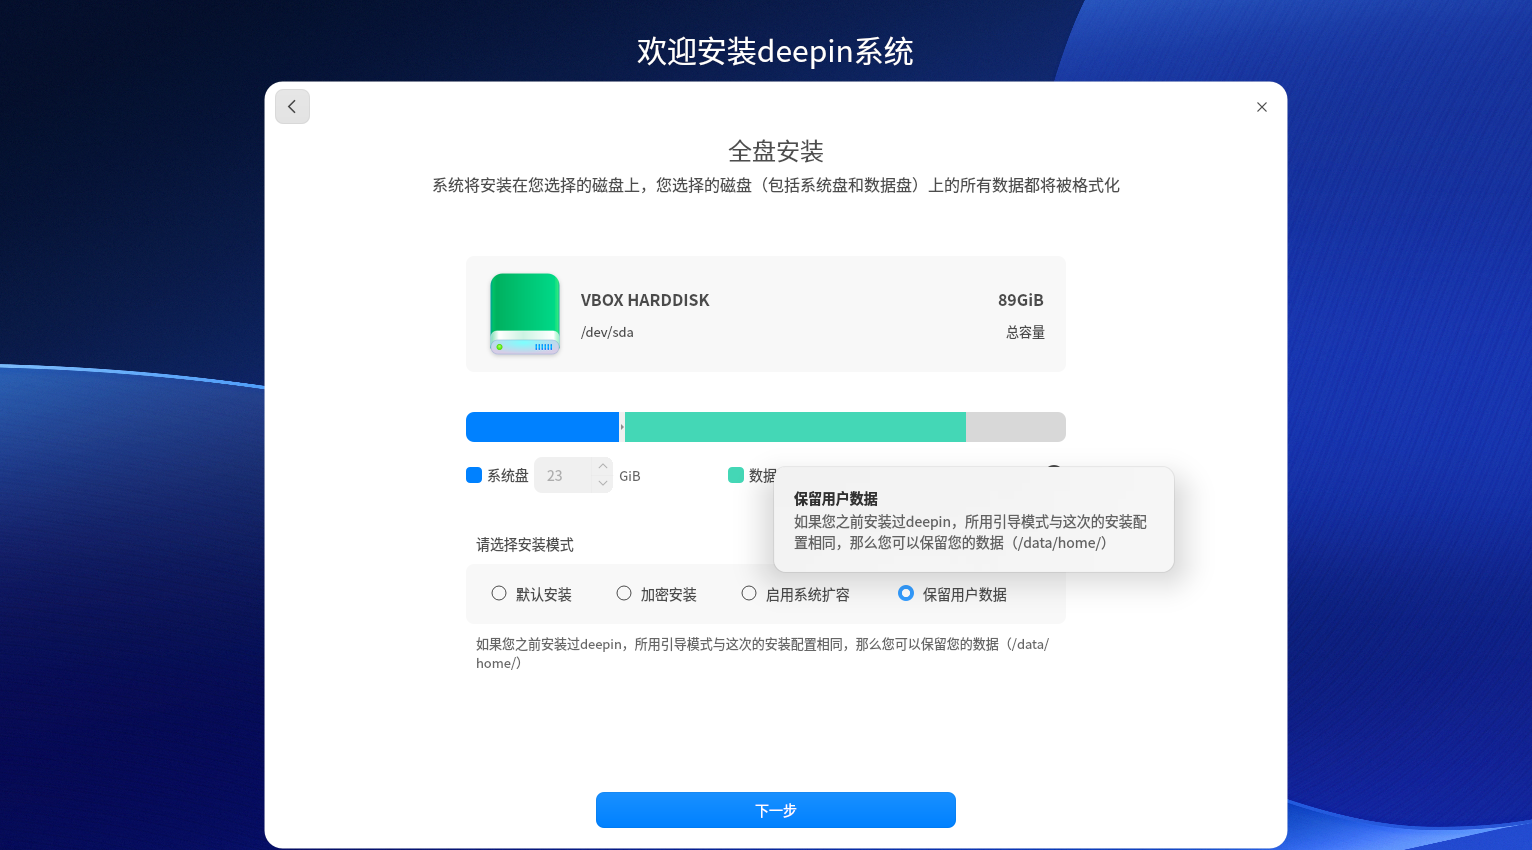Focus the system disk size field showing 23
Screen dimensions: 1532x850
pos(565,476)
